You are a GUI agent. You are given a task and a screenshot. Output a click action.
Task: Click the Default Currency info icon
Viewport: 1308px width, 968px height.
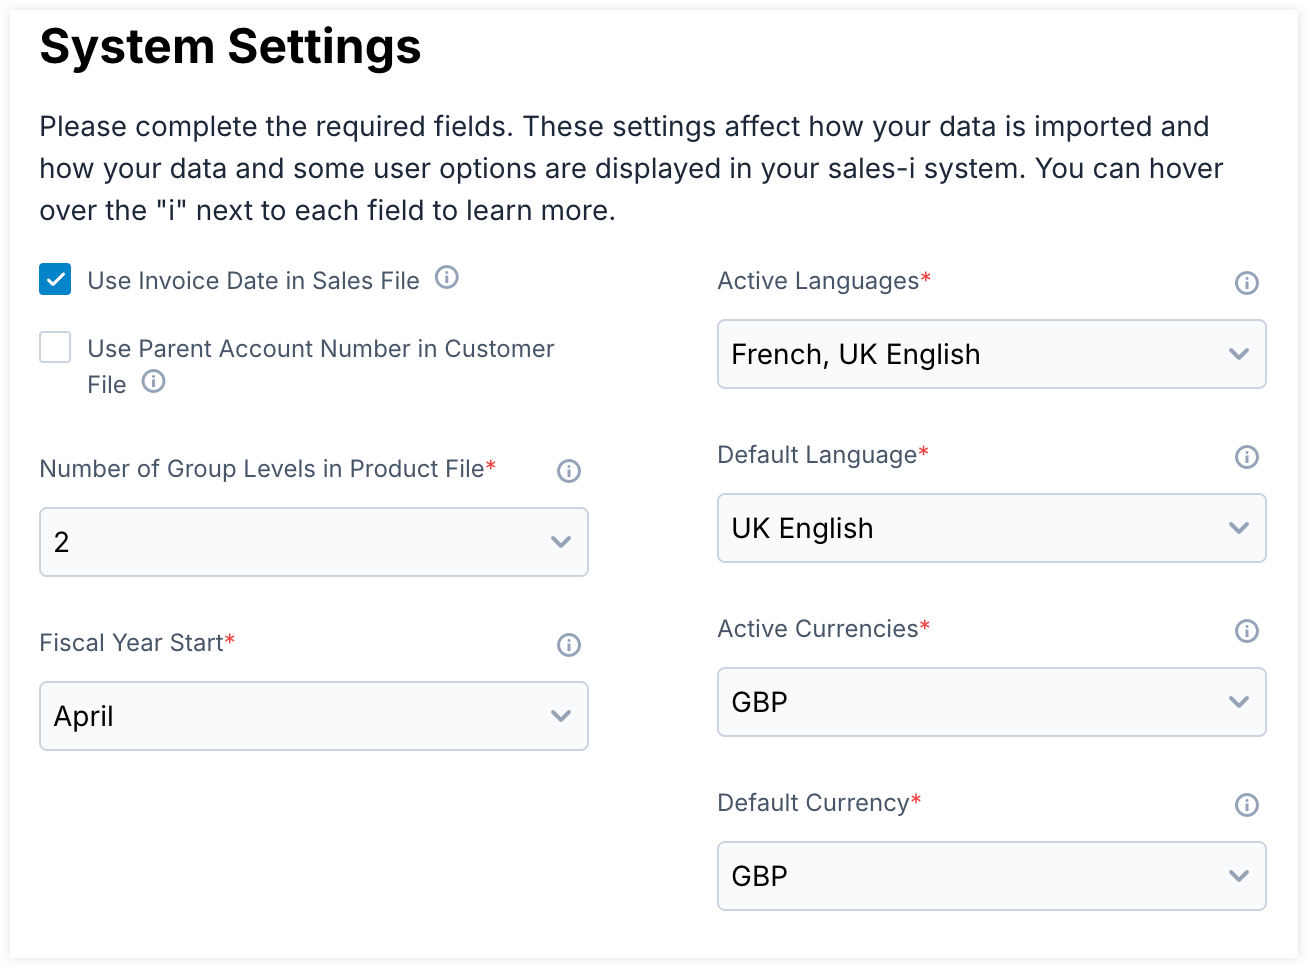(x=1247, y=805)
